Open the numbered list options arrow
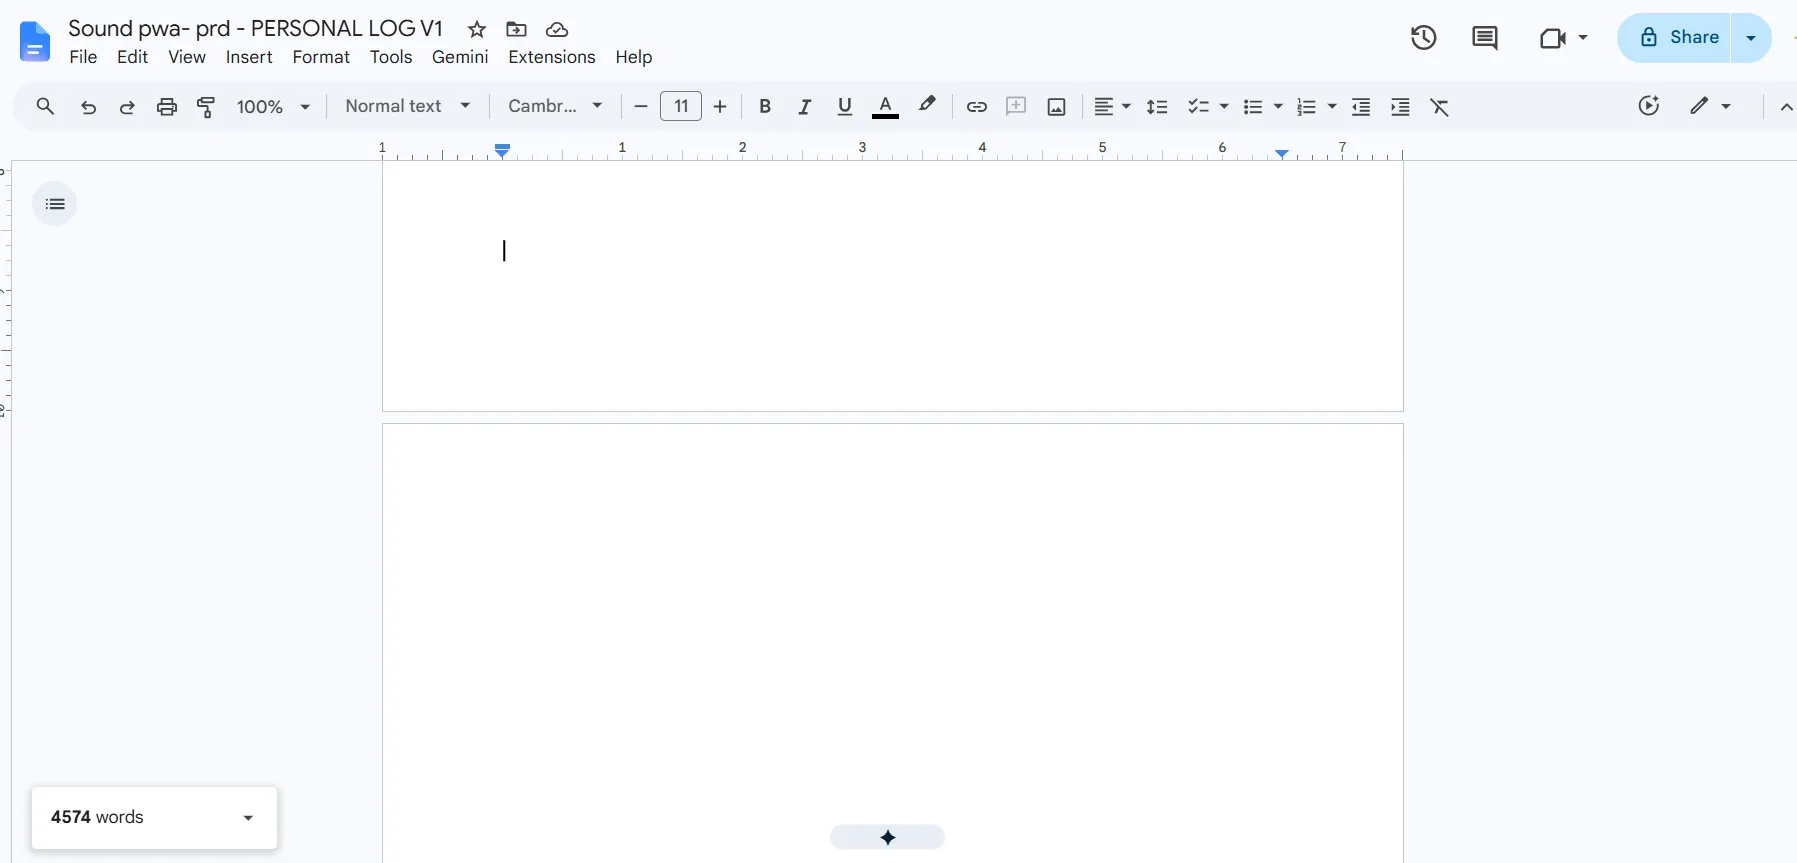1797x863 pixels. [x=1332, y=107]
